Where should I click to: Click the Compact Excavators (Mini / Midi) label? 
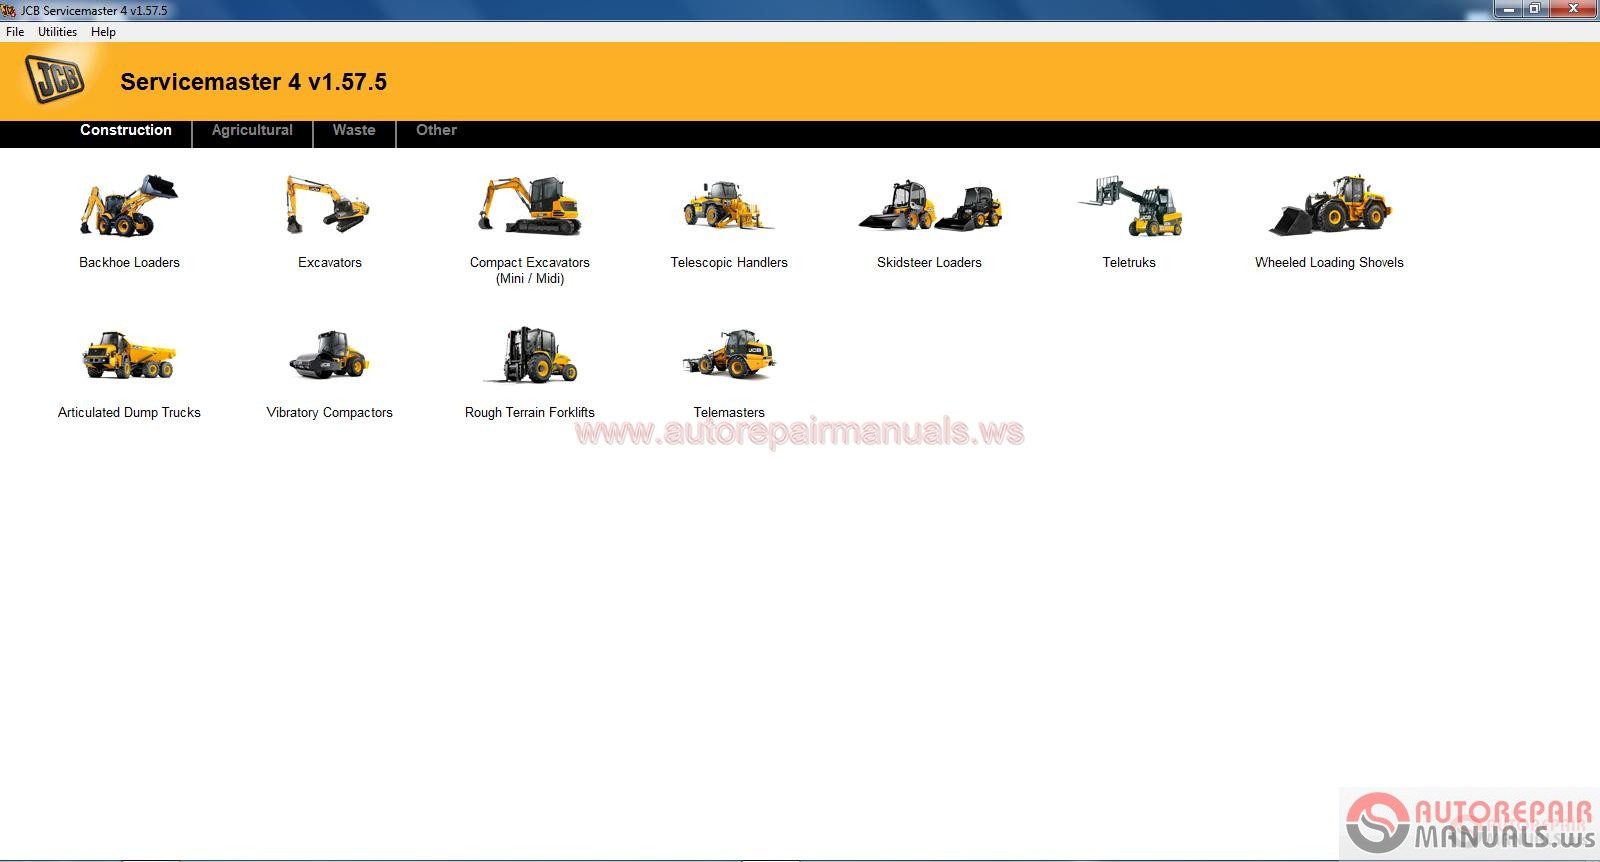point(530,270)
